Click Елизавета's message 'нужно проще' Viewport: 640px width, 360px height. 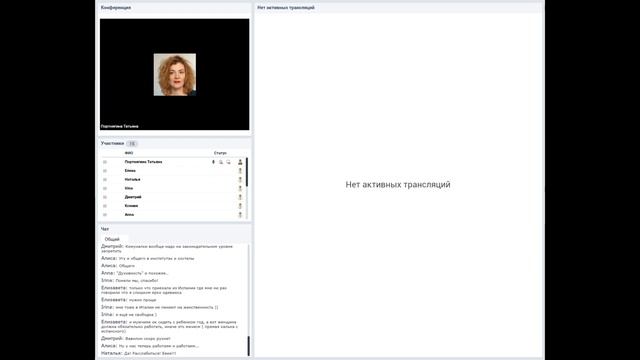click(x=129, y=300)
